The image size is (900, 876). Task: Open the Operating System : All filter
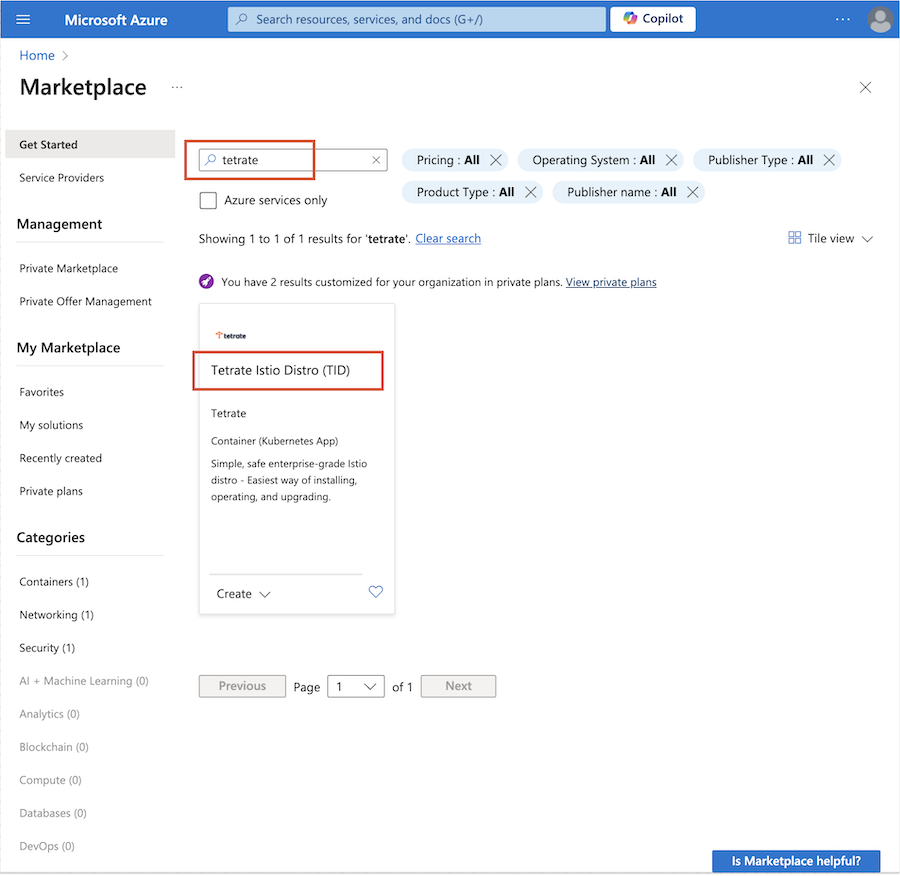tap(593, 160)
